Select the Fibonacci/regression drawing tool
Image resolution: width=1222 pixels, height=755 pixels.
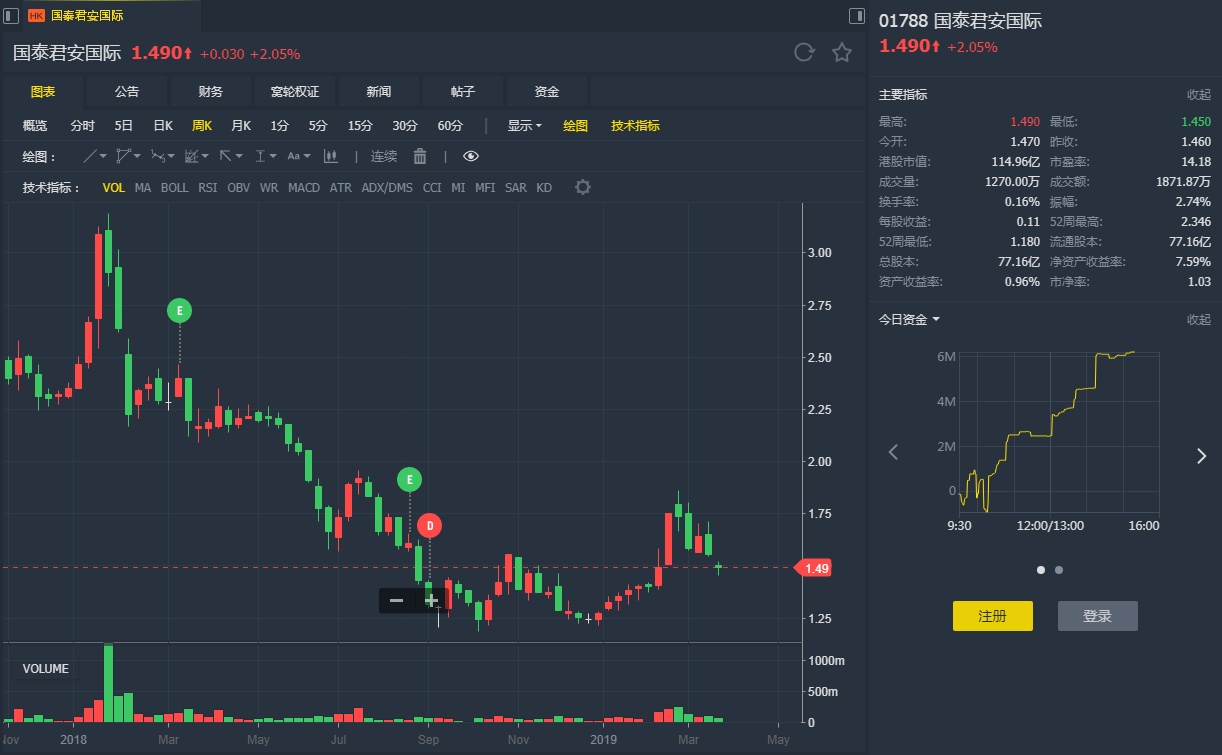point(192,156)
